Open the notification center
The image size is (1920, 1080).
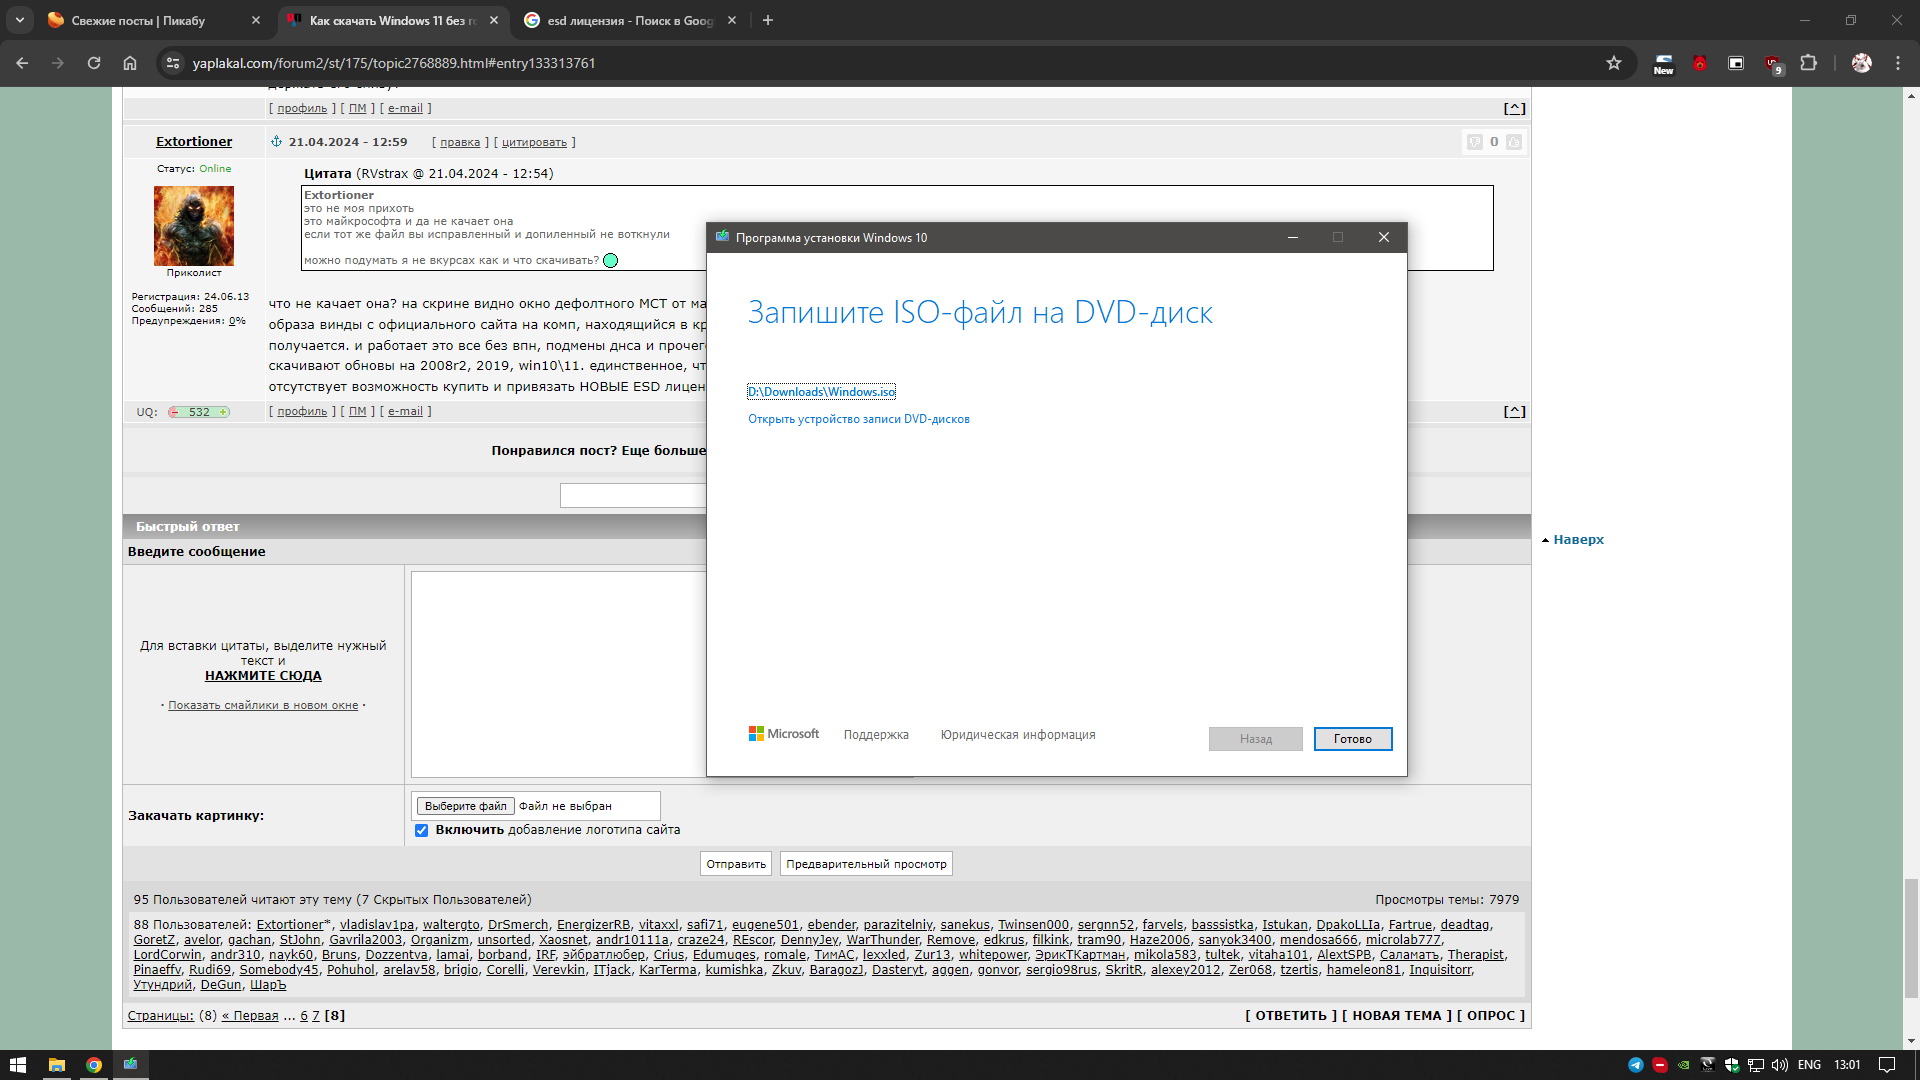(1887, 1065)
